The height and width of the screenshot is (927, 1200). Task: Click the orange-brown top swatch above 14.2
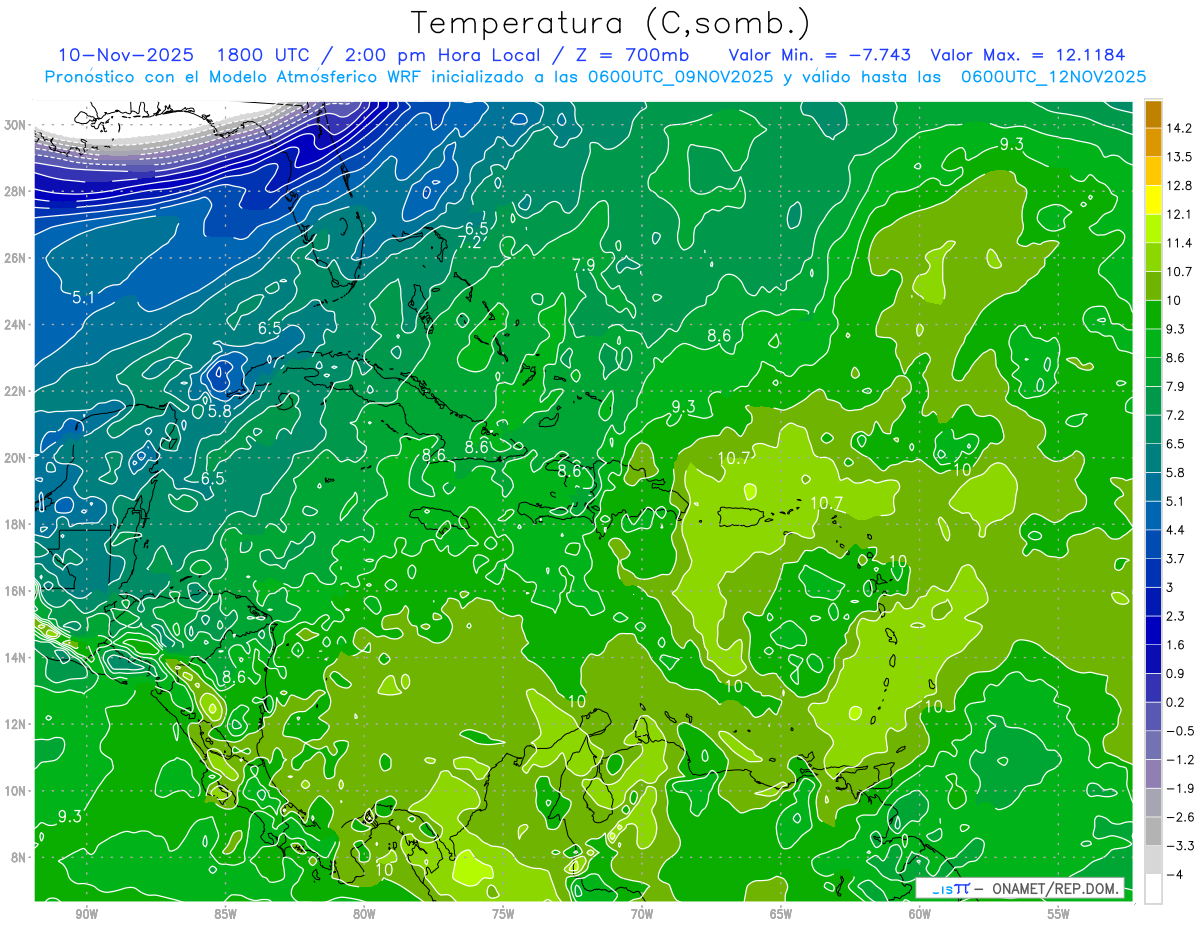tap(1153, 114)
